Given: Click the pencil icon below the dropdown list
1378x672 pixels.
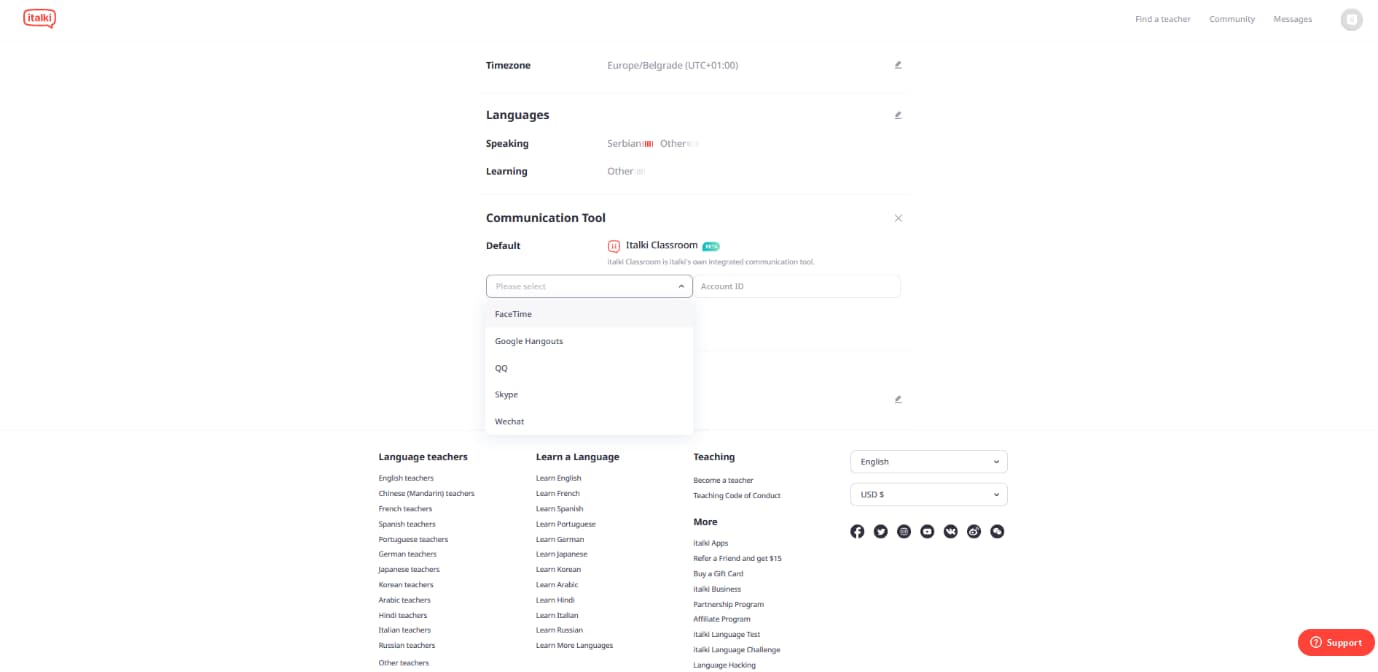Looking at the screenshot, I should point(898,399).
